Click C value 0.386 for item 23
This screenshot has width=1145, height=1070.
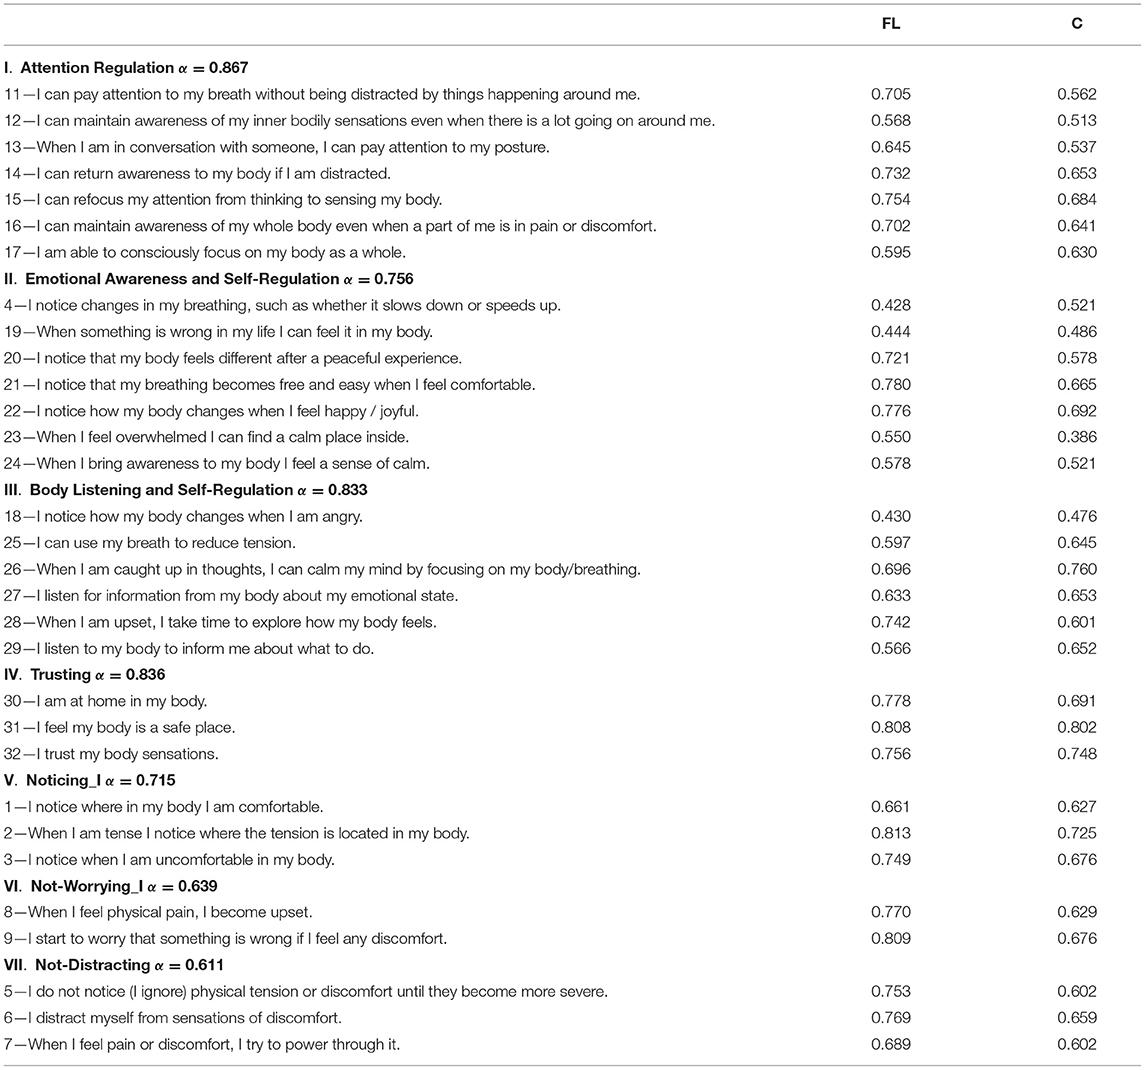coord(1076,437)
